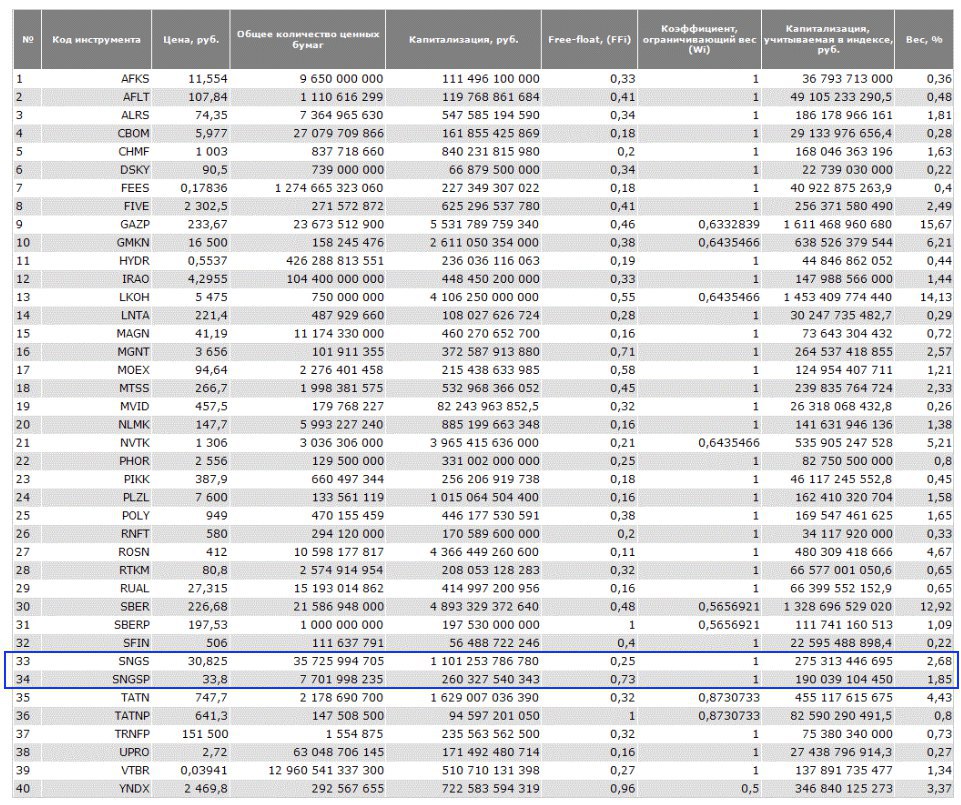961x805 pixels.
Task: Click SNGSP free-float value 0,73
Action: tap(623, 679)
